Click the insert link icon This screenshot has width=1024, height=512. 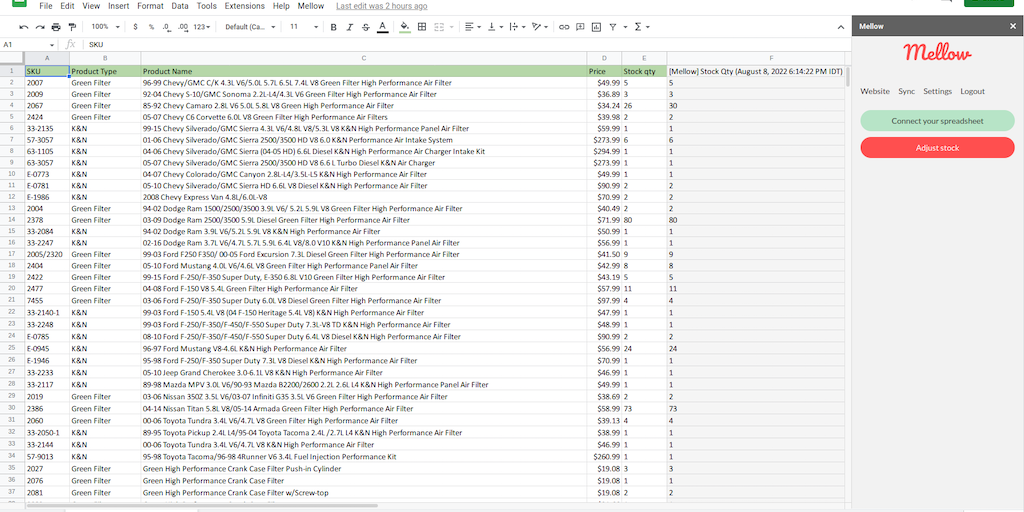click(x=564, y=27)
